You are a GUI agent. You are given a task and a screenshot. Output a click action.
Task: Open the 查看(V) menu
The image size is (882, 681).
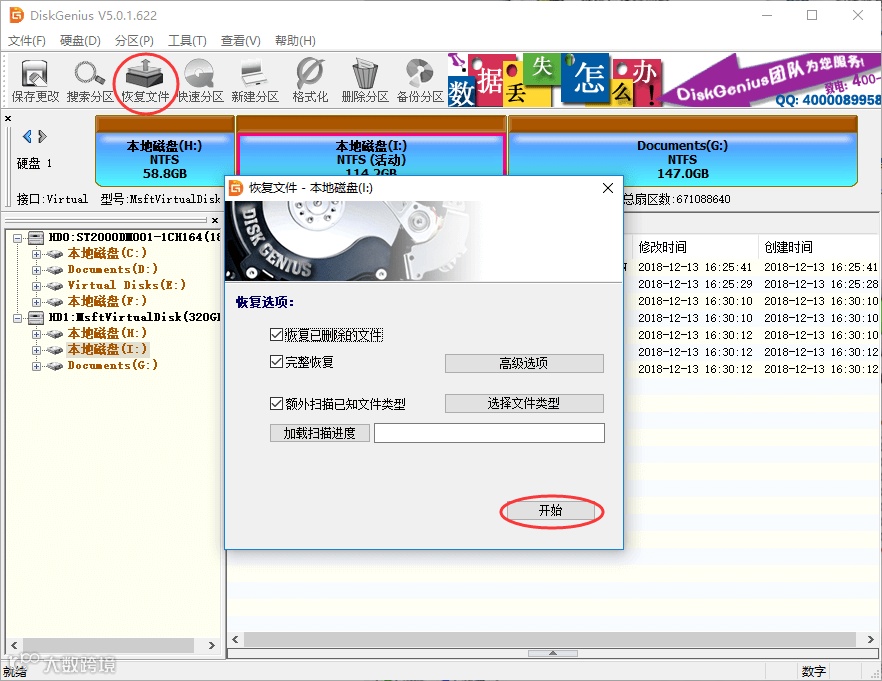tap(240, 40)
